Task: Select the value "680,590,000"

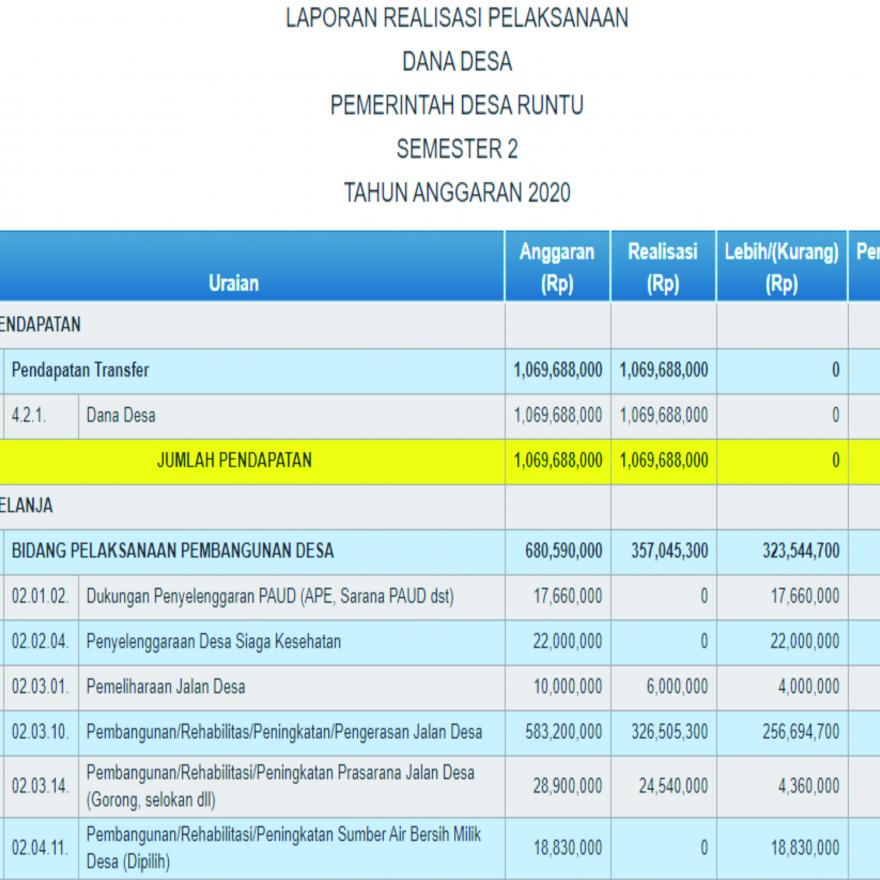Action: click(x=563, y=551)
